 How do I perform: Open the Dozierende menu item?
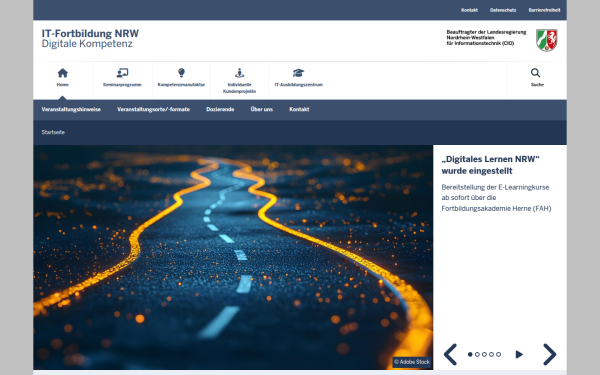[x=220, y=109]
